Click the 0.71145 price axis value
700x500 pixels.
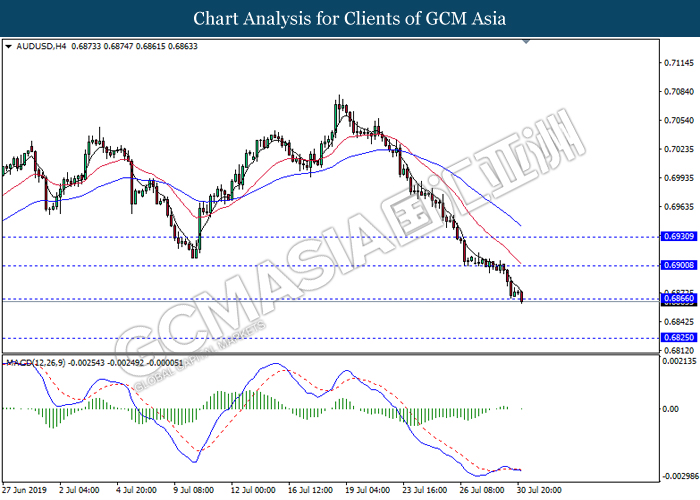pos(679,63)
